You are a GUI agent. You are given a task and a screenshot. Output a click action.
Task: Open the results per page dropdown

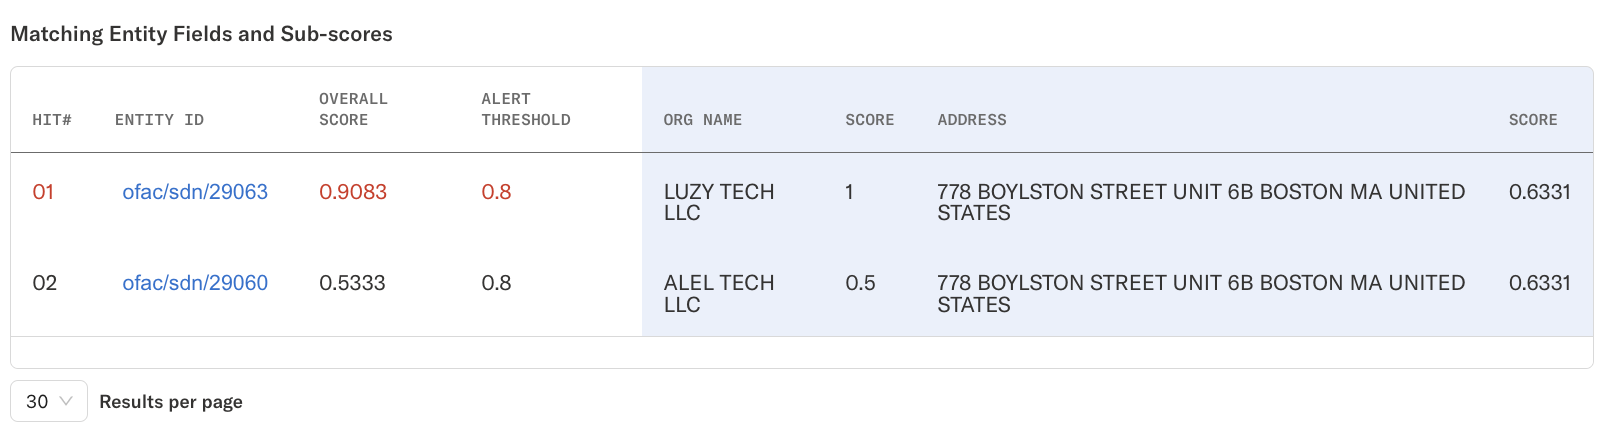tap(49, 401)
